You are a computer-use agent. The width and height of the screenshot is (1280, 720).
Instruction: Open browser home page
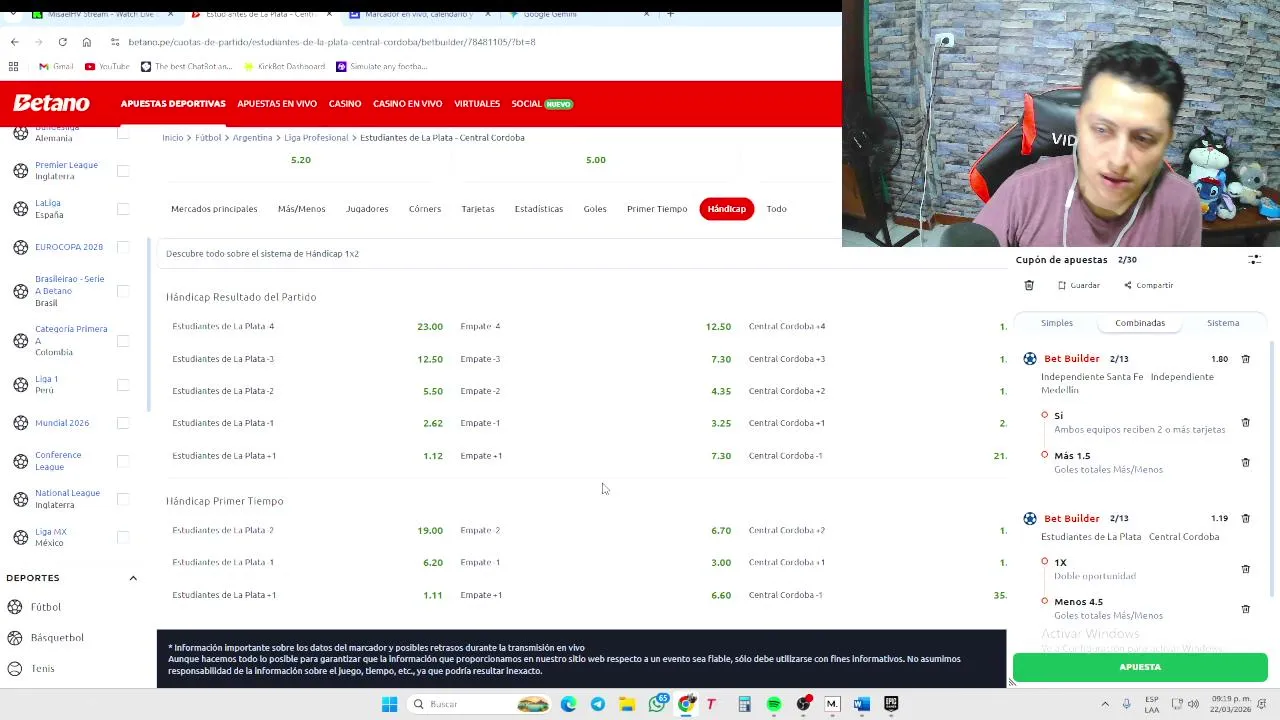coord(87,42)
